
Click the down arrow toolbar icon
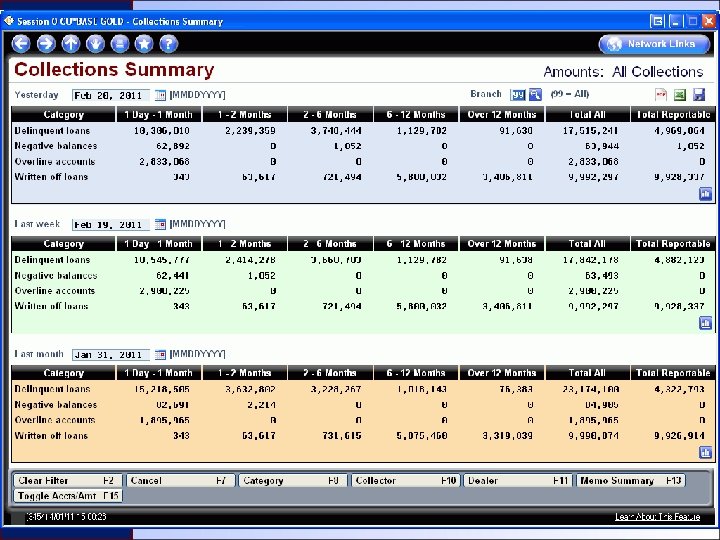point(95,44)
